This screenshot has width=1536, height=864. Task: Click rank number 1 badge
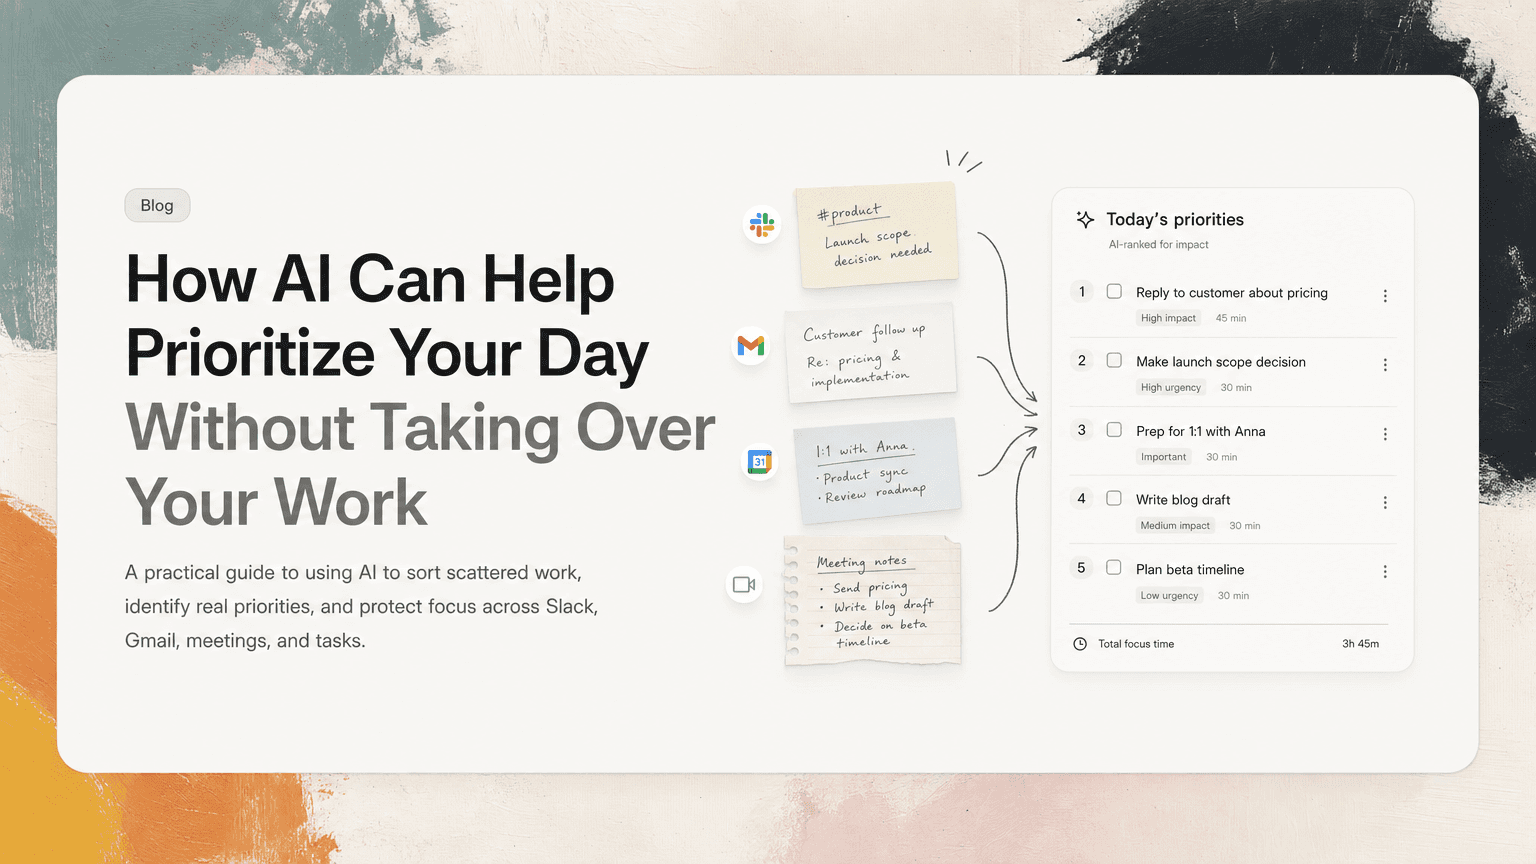click(1081, 292)
